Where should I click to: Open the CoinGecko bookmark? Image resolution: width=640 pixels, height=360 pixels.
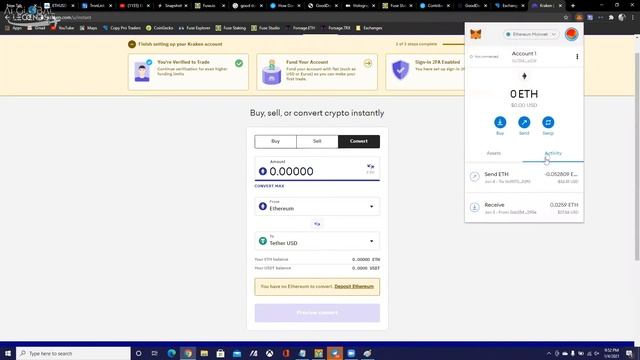(160, 28)
